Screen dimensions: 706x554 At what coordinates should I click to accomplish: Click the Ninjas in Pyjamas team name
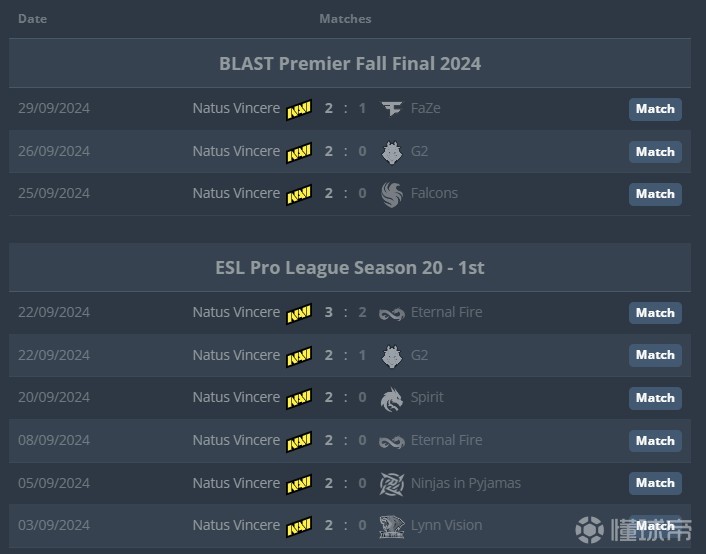tap(465, 483)
